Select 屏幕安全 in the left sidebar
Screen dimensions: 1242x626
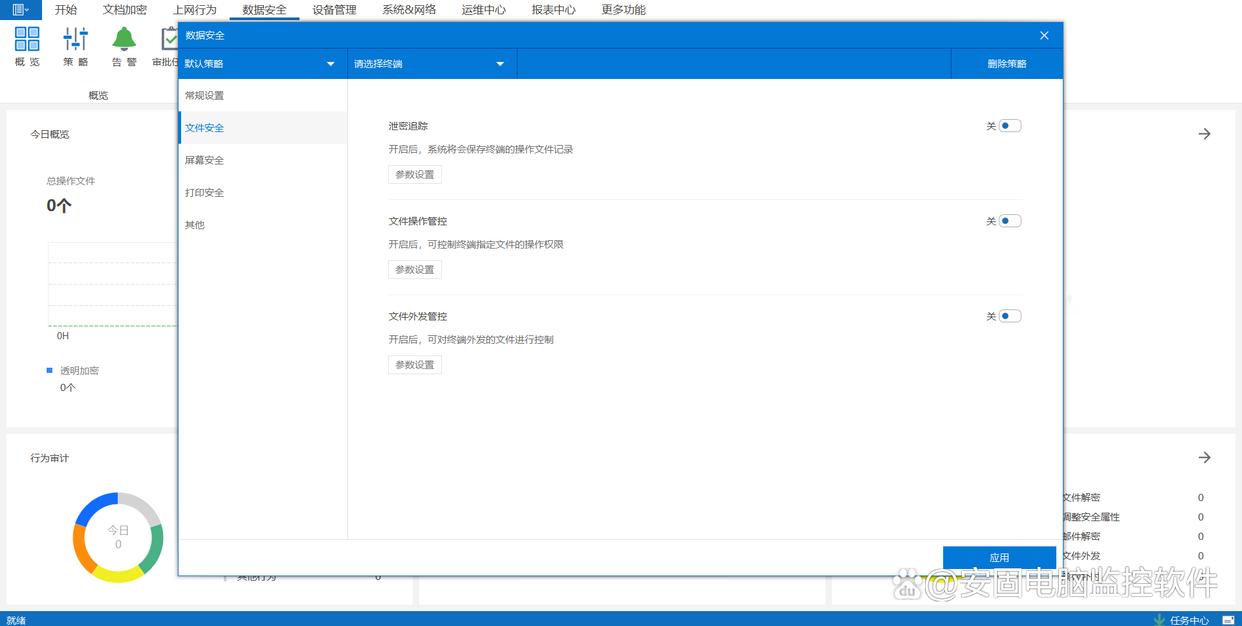pyautogui.click(x=205, y=160)
